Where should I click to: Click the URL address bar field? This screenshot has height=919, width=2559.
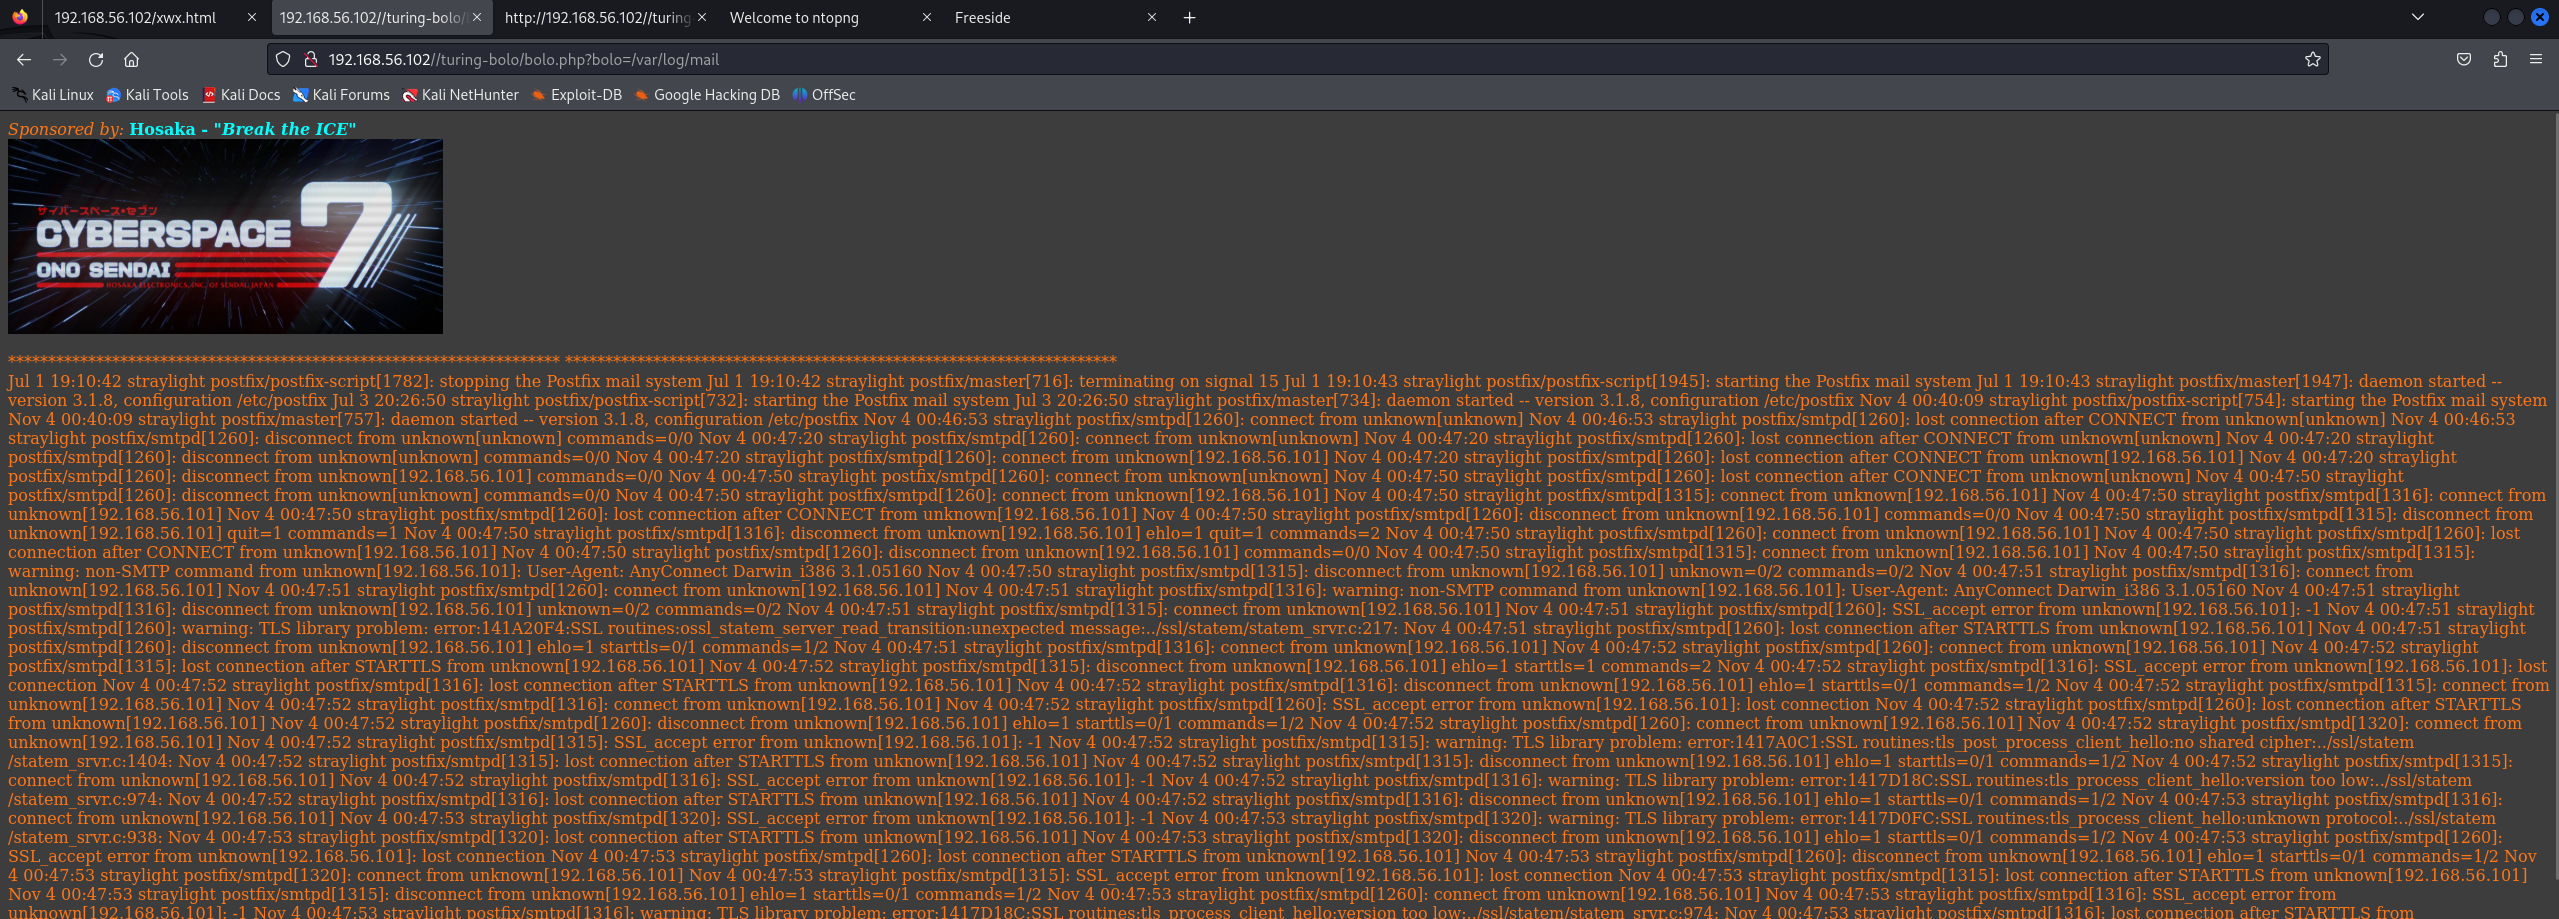(x=1300, y=60)
